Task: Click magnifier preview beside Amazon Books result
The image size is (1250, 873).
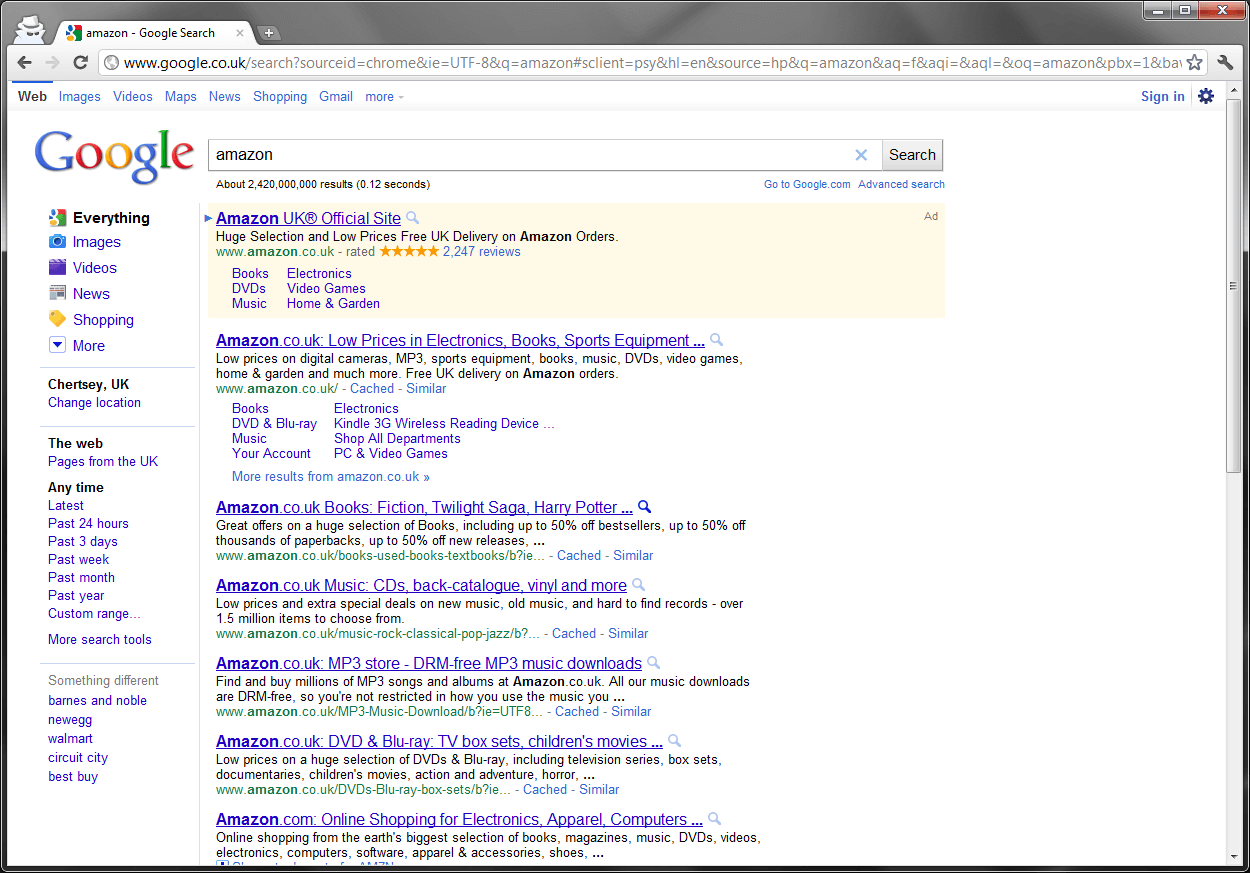Action: [x=645, y=507]
